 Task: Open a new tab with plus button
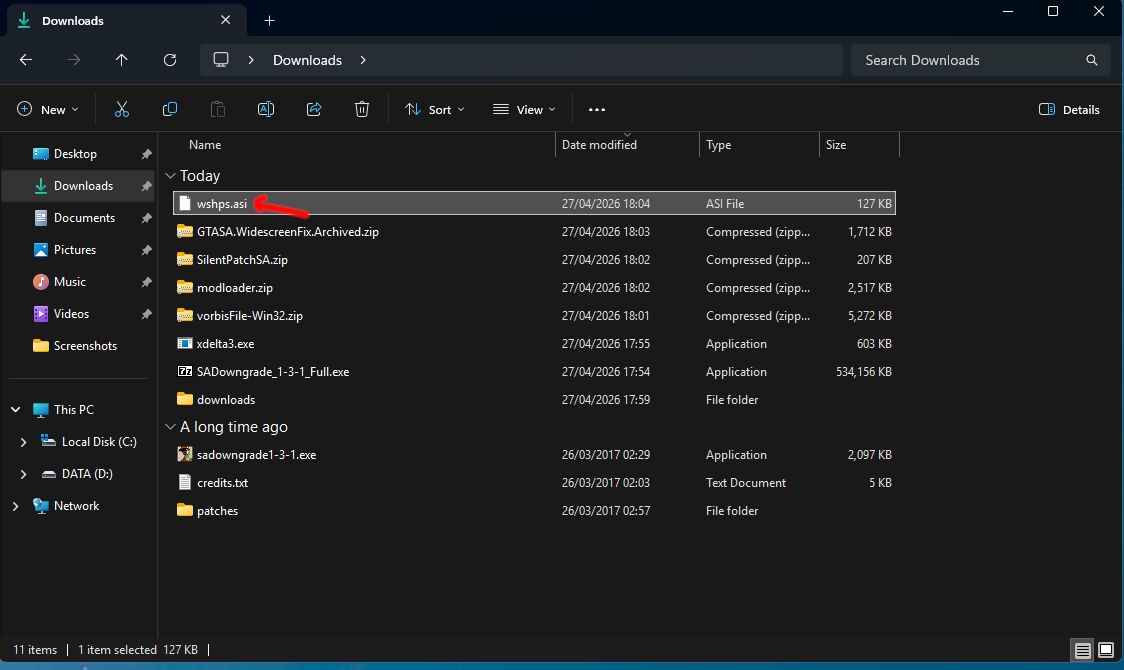pyautogui.click(x=270, y=21)
